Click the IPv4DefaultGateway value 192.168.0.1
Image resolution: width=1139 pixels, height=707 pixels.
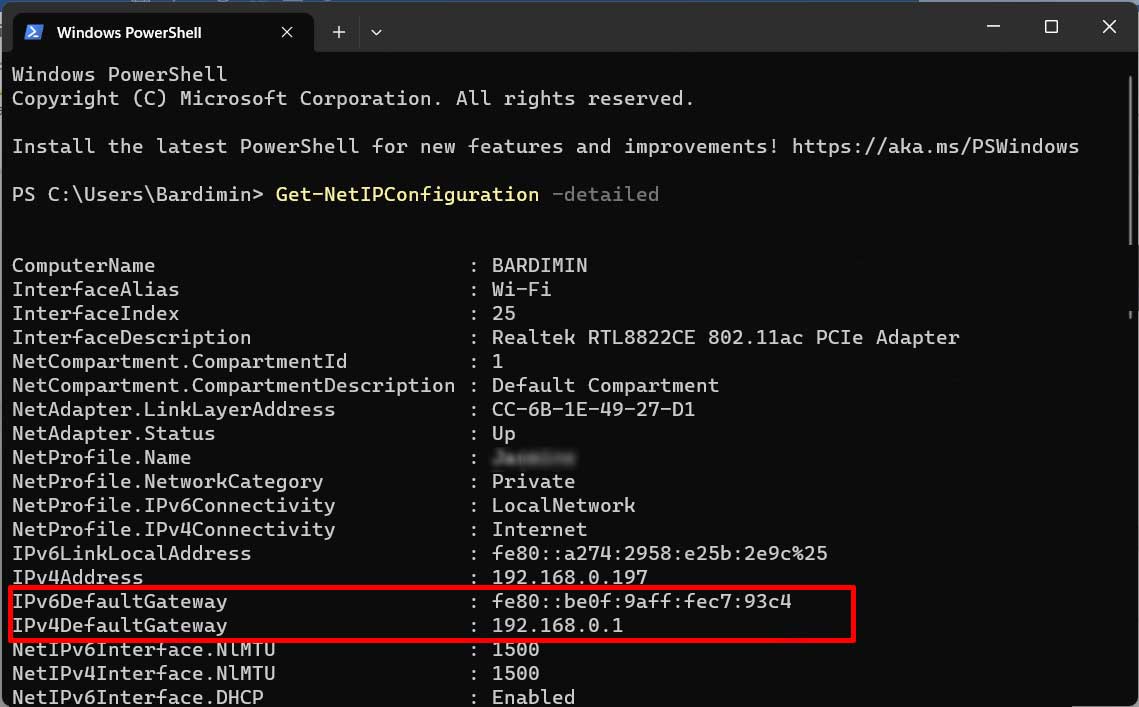557,626
